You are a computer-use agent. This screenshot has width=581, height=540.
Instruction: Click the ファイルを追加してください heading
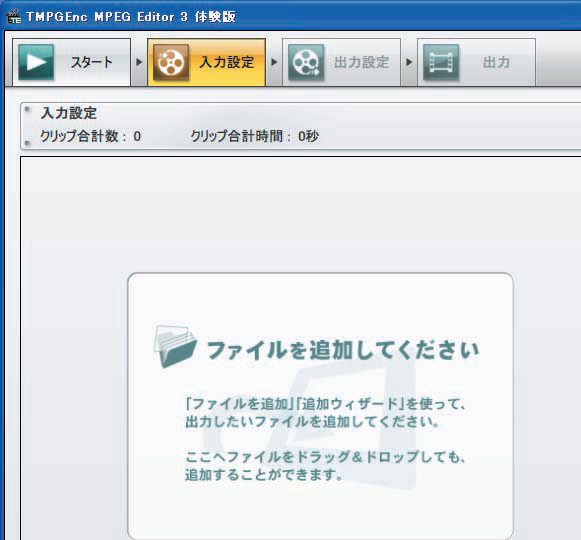[x=343, y=350]
